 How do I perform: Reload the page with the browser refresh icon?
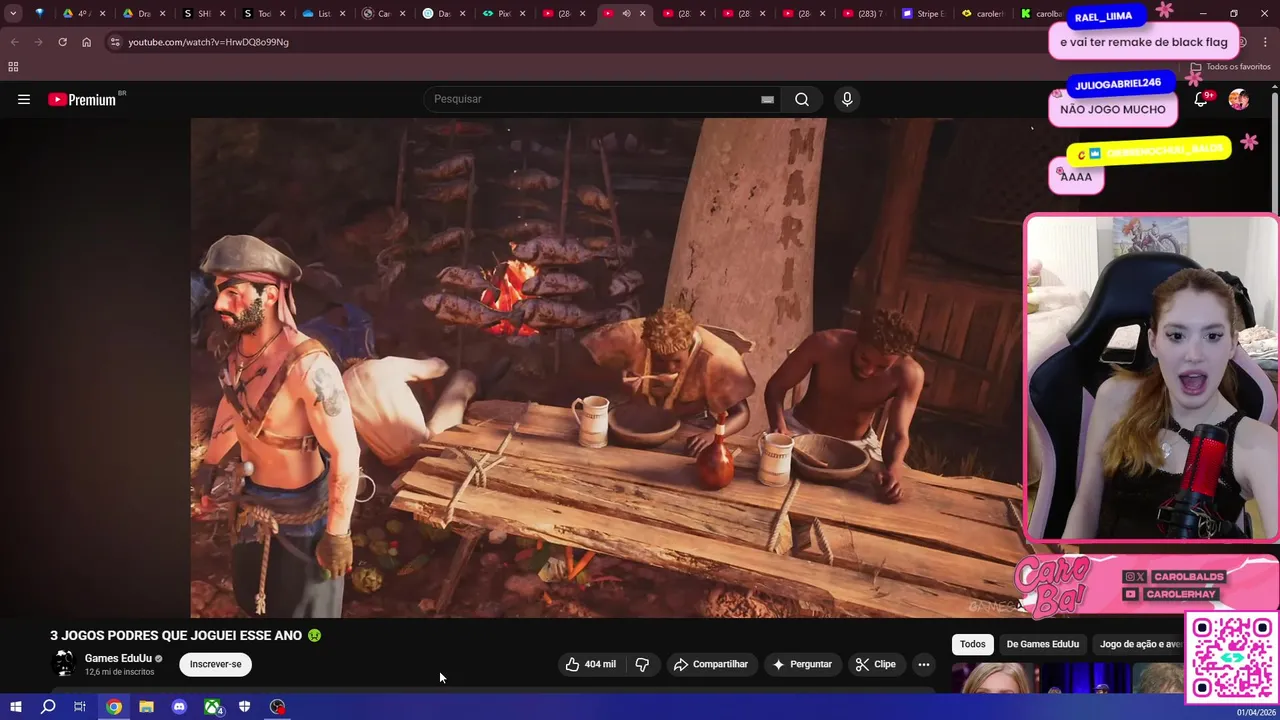coord(62,42)
